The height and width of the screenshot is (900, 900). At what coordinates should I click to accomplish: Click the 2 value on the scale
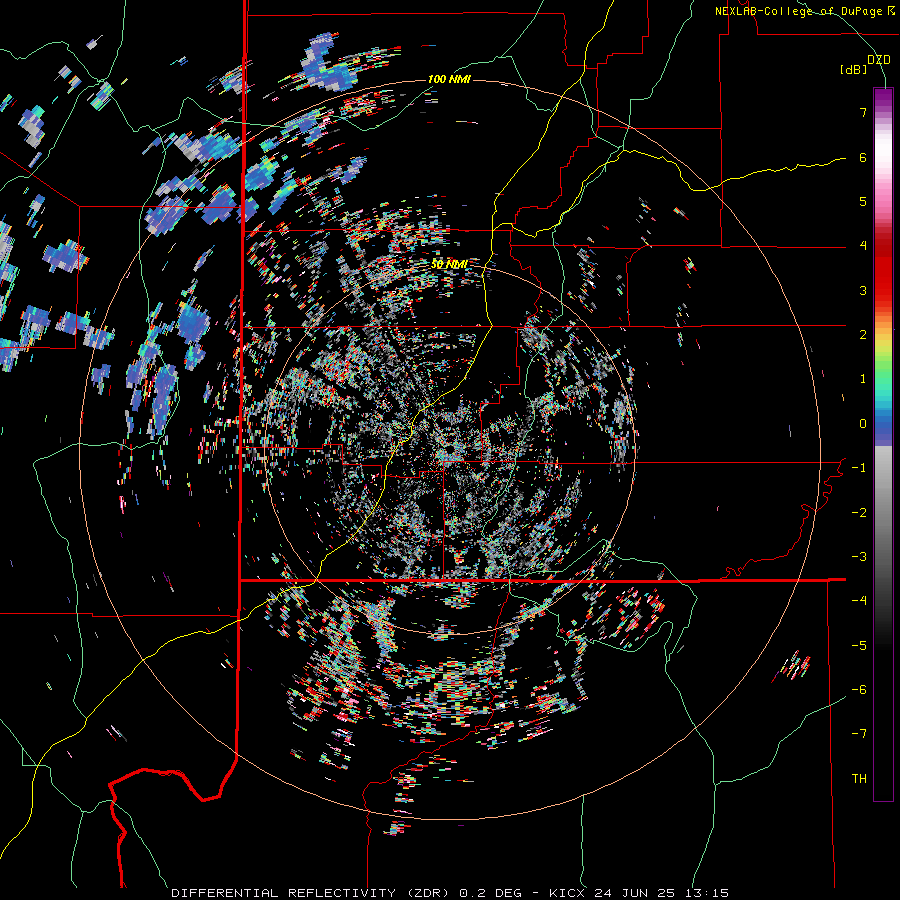point(863,335)
